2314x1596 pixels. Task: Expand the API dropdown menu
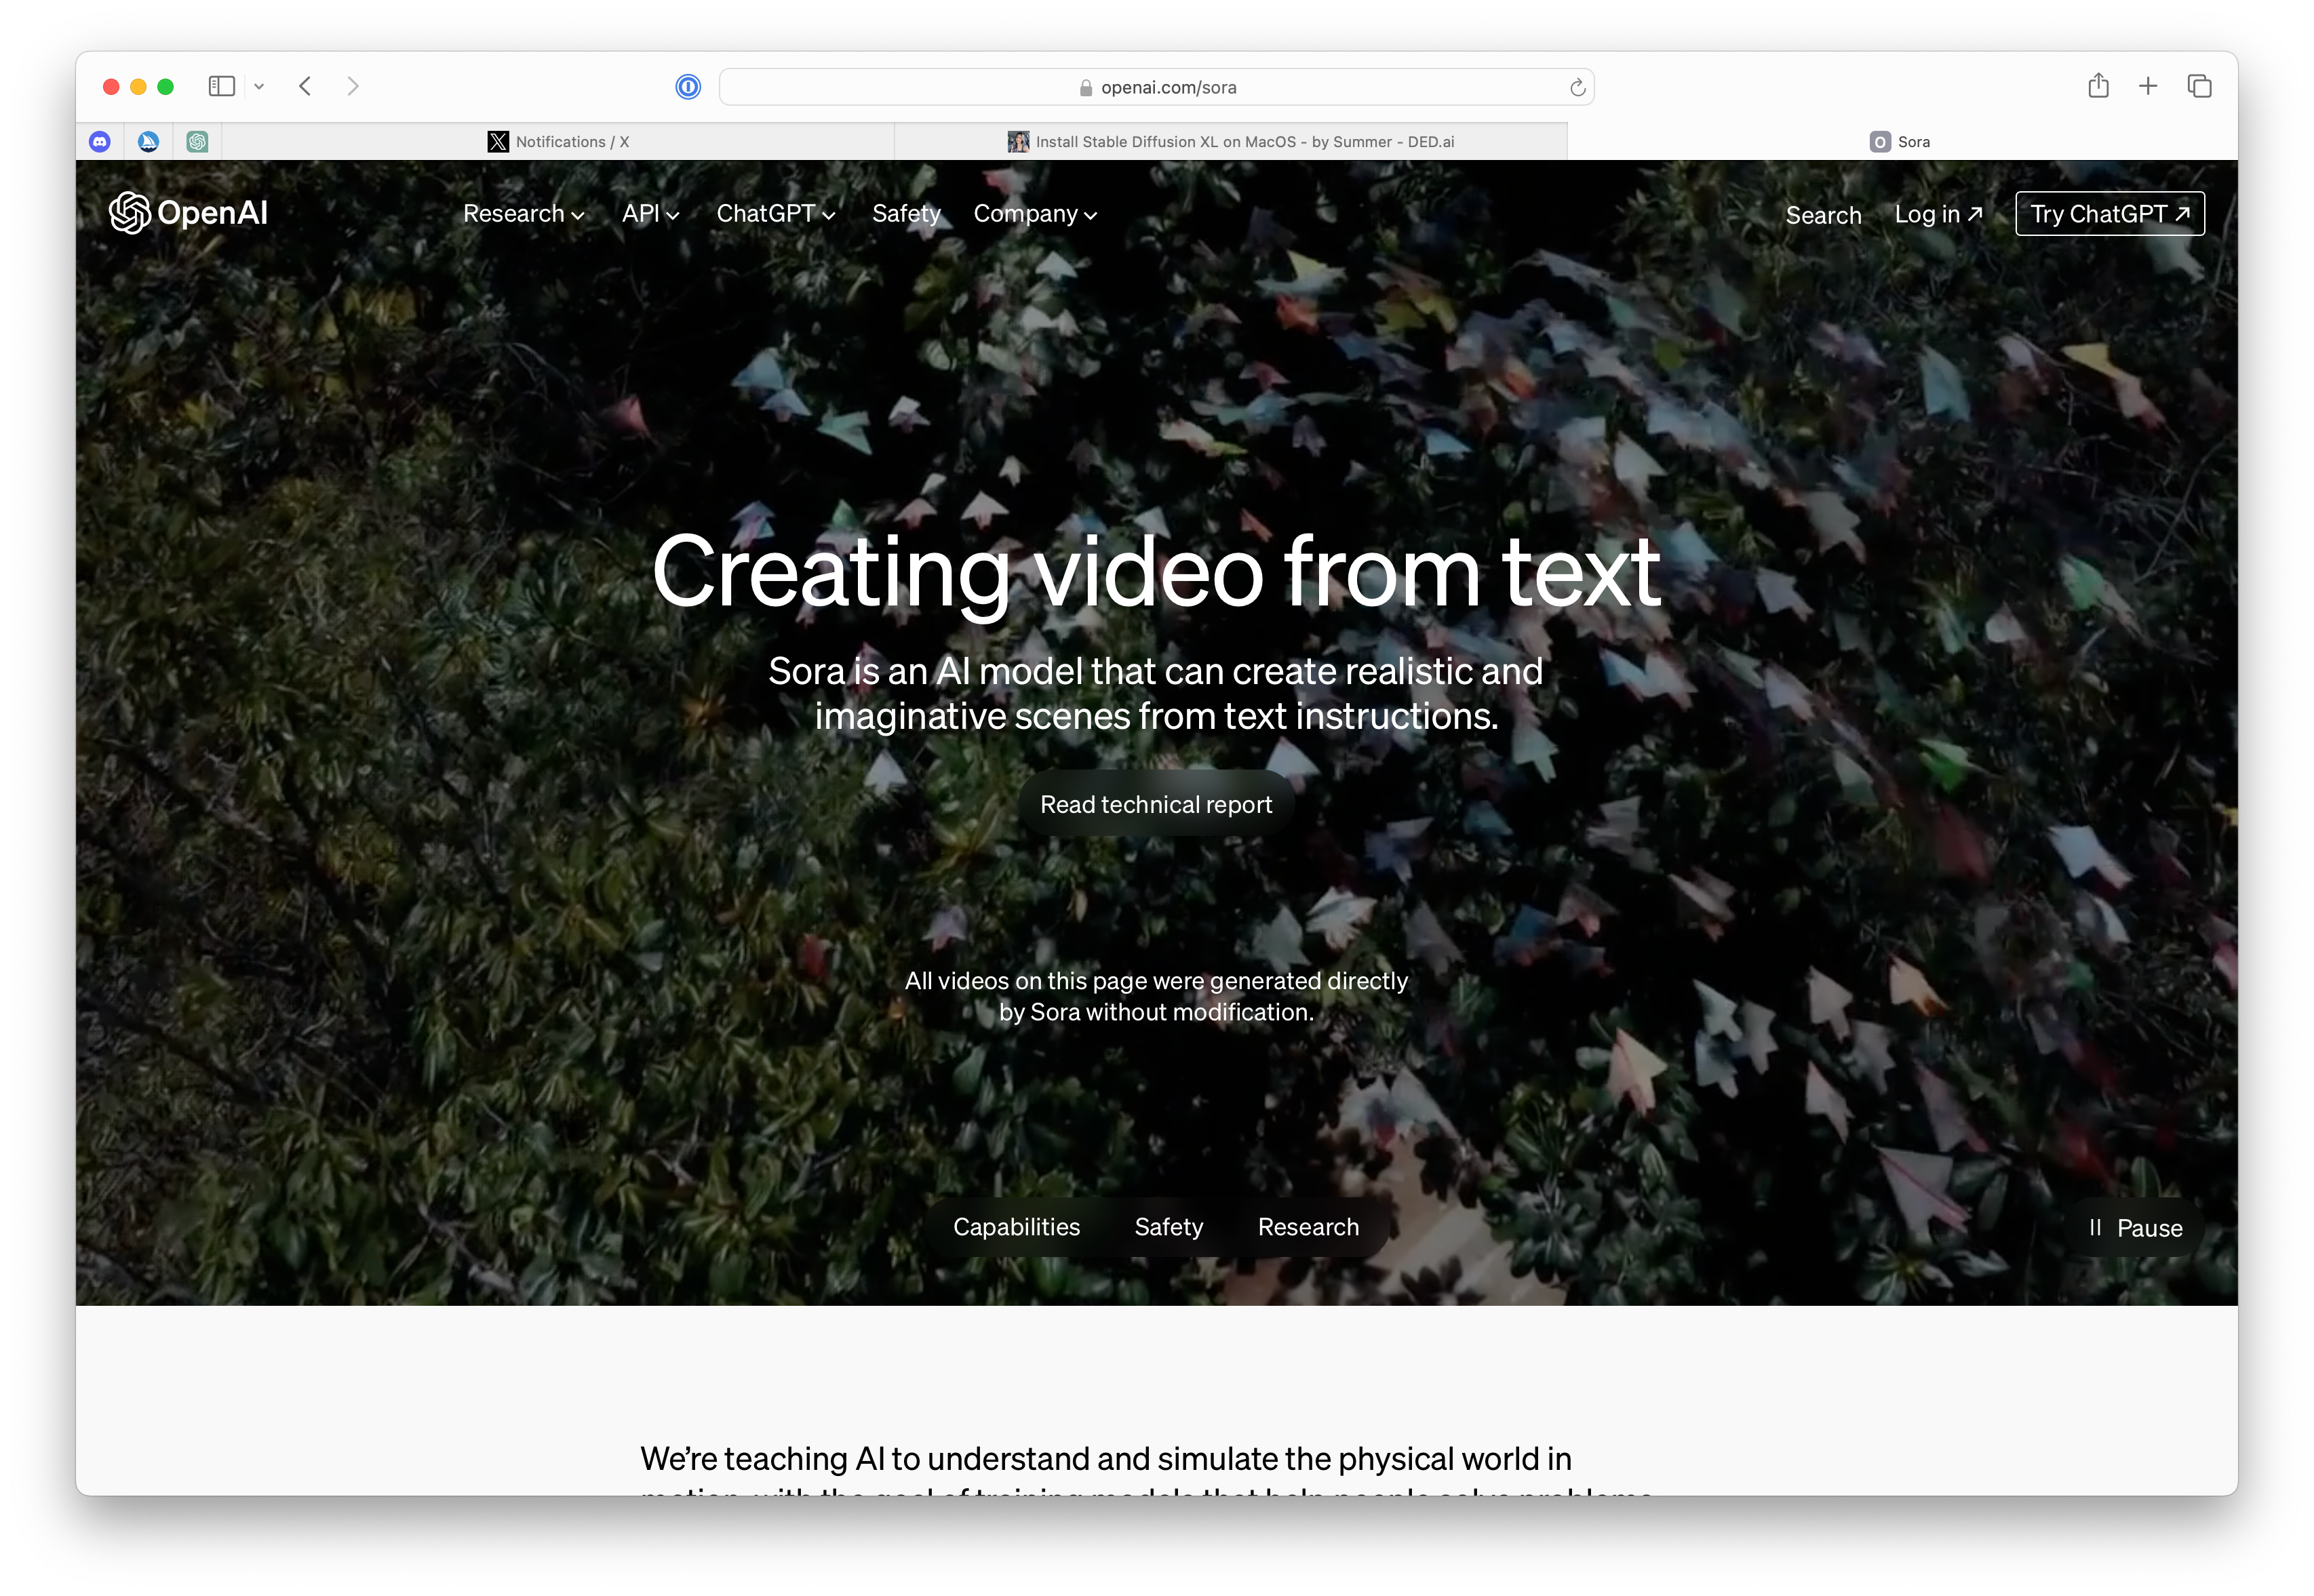click(x=650, y=214)
